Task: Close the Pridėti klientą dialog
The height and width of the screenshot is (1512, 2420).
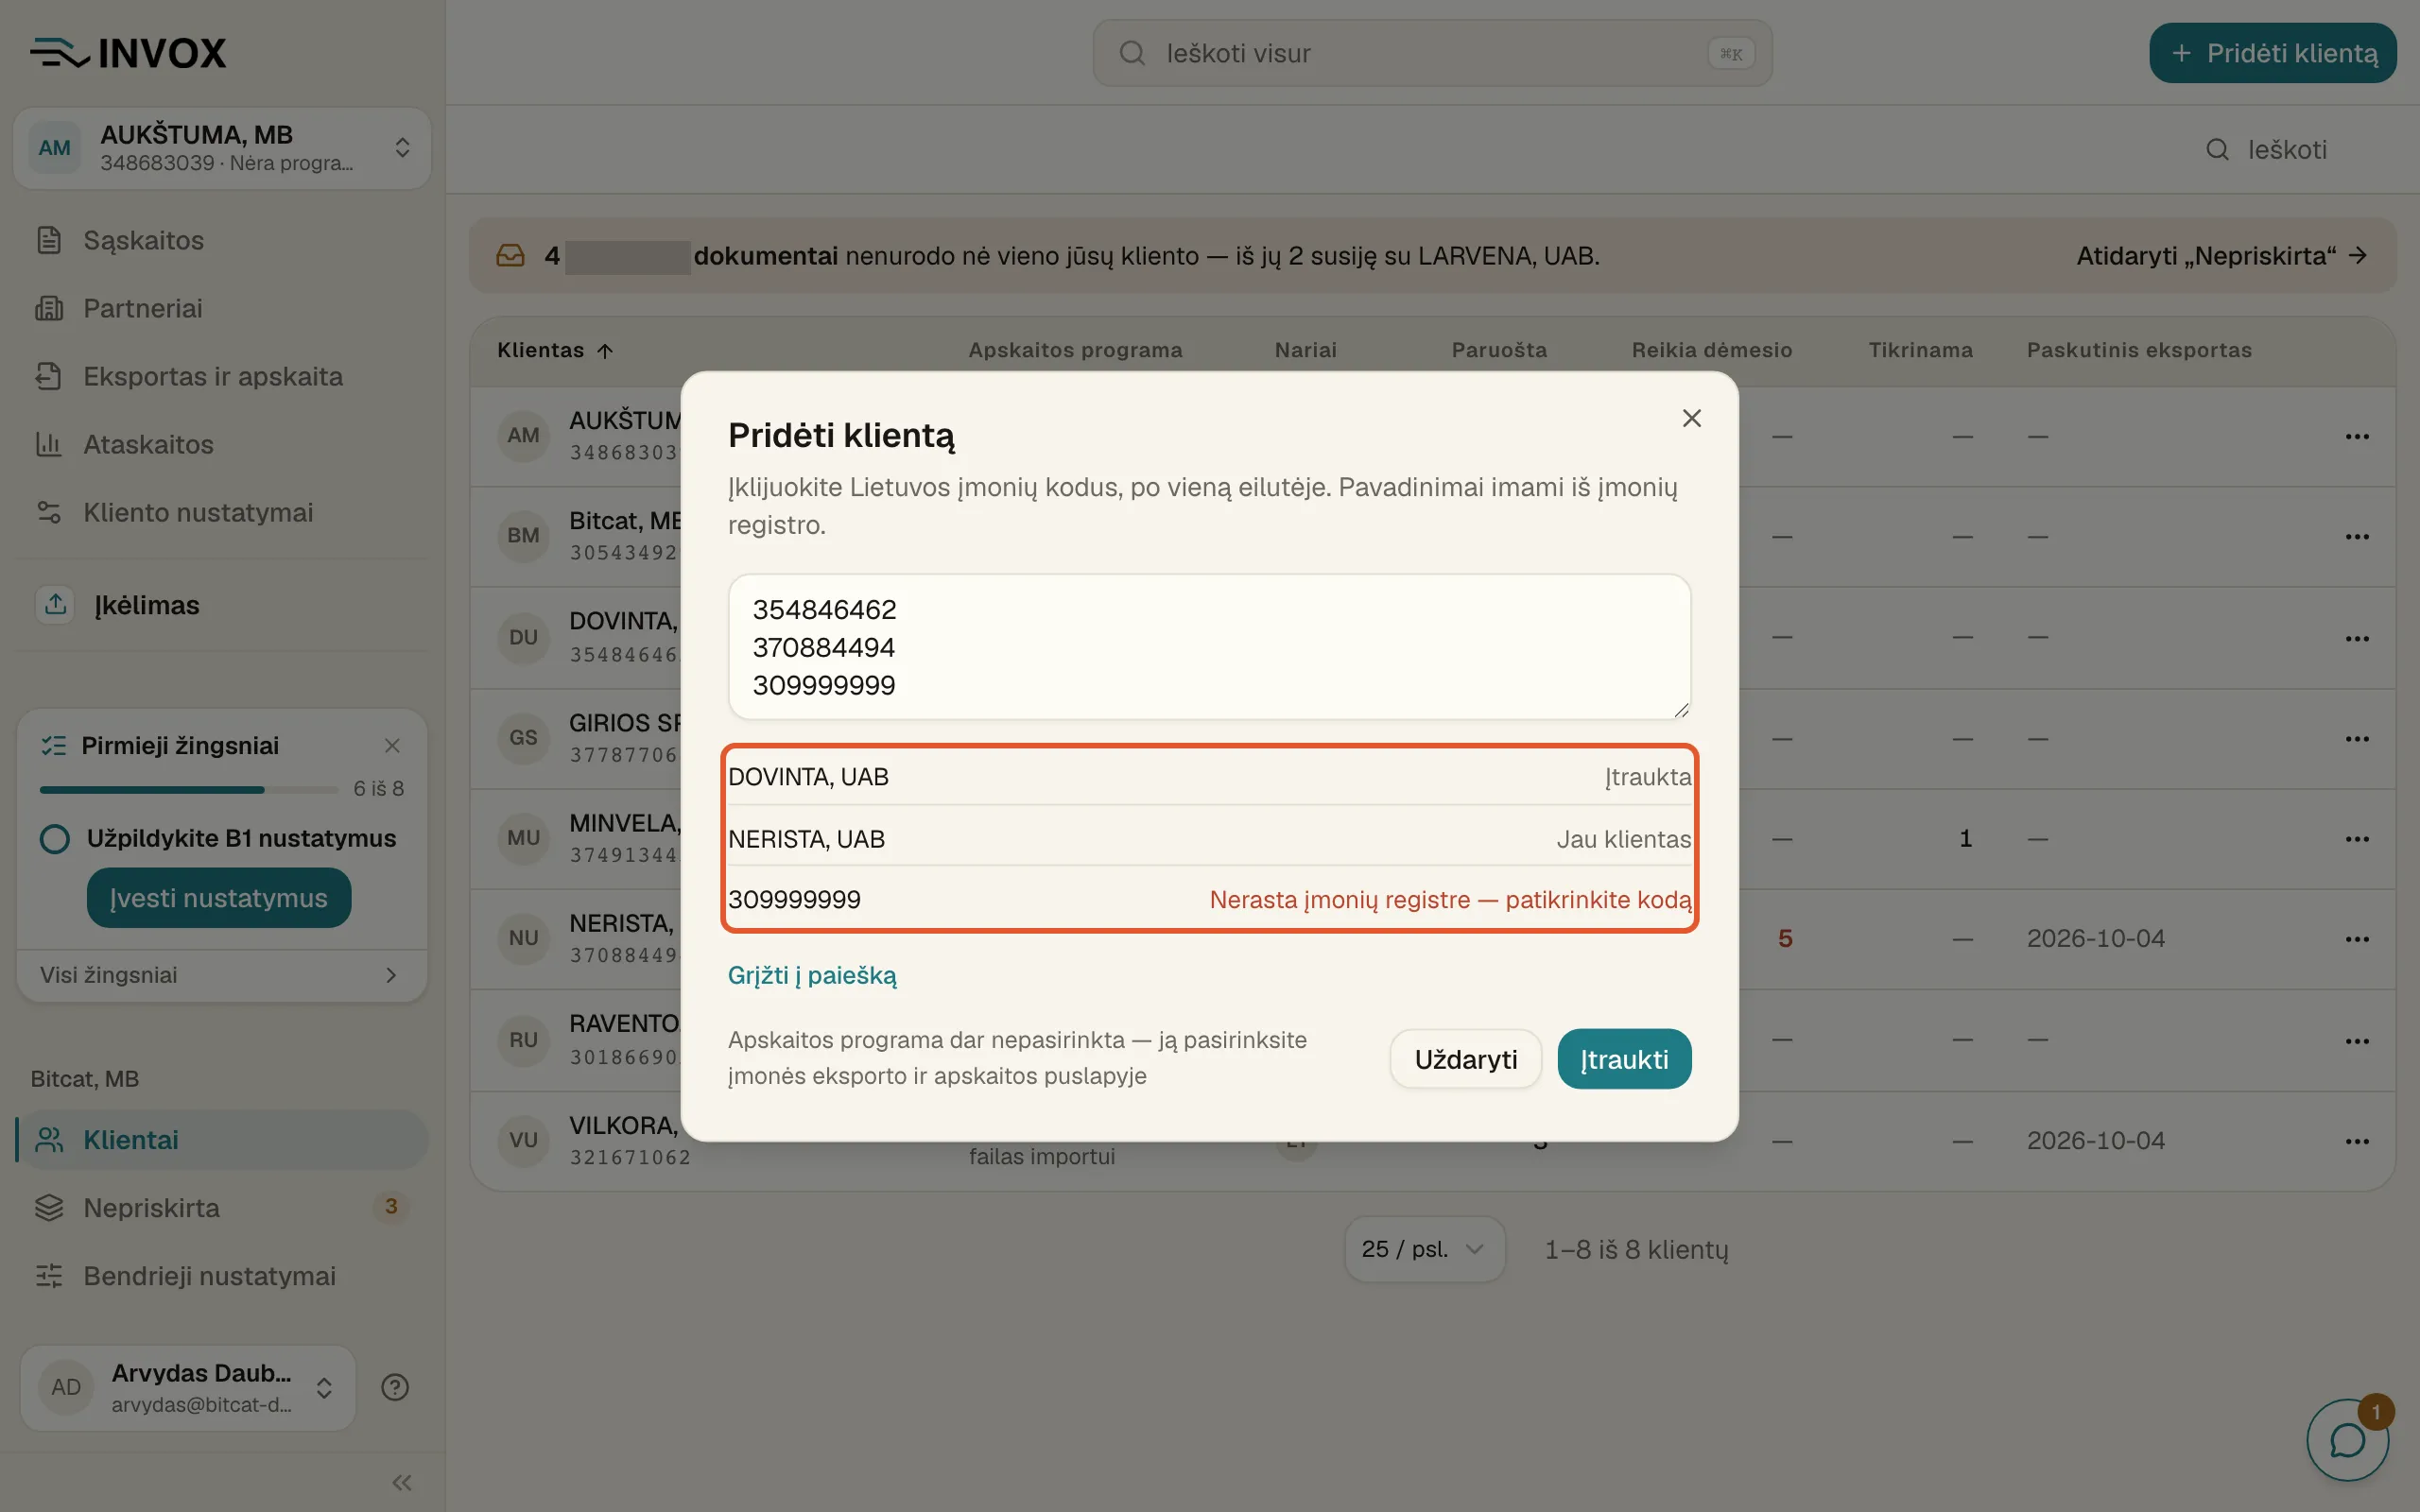Action: (1691, 418)
